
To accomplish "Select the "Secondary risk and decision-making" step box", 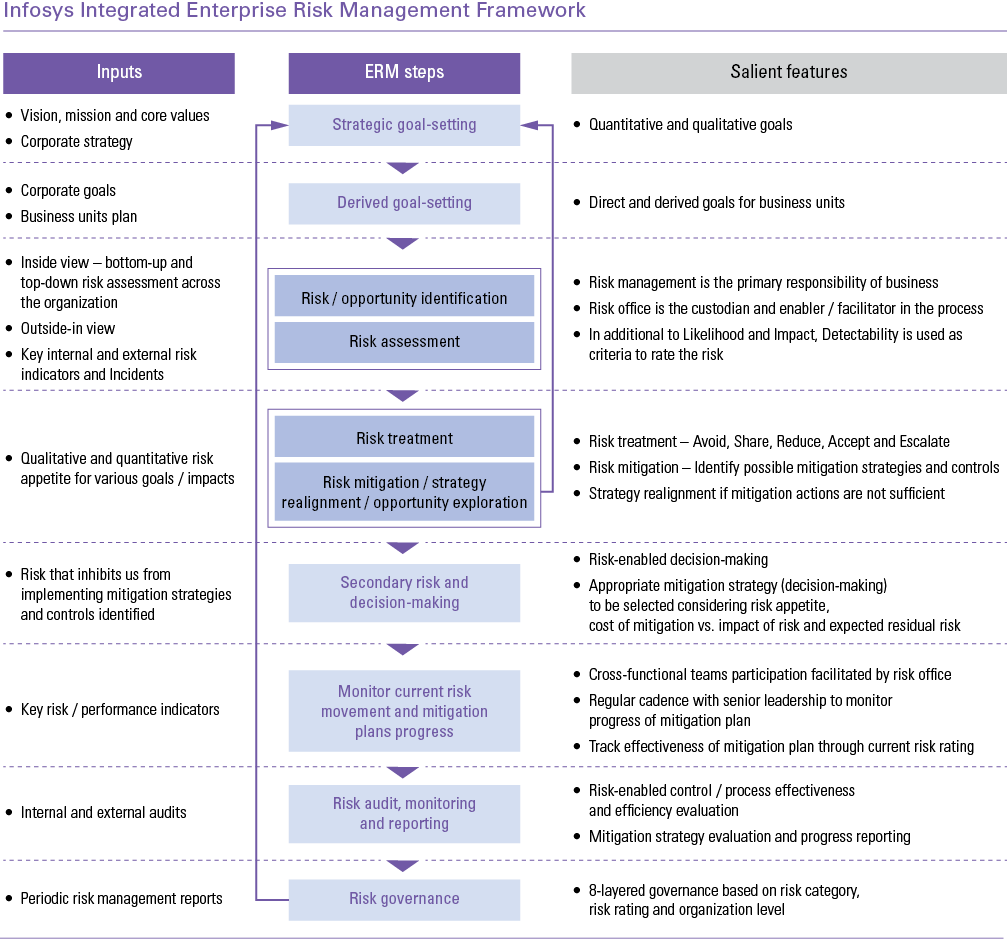I will tap(404, 593).
